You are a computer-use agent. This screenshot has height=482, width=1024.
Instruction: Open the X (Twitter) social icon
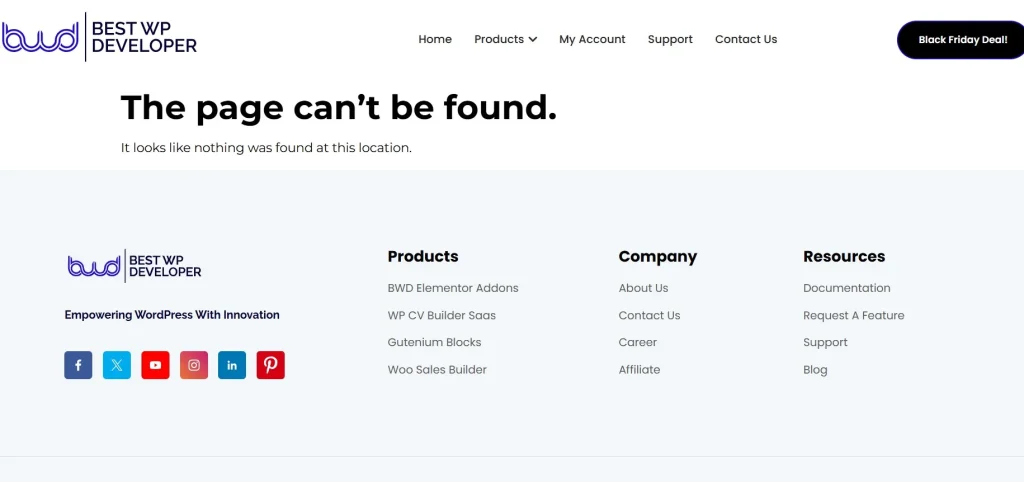tap(117, 365)
